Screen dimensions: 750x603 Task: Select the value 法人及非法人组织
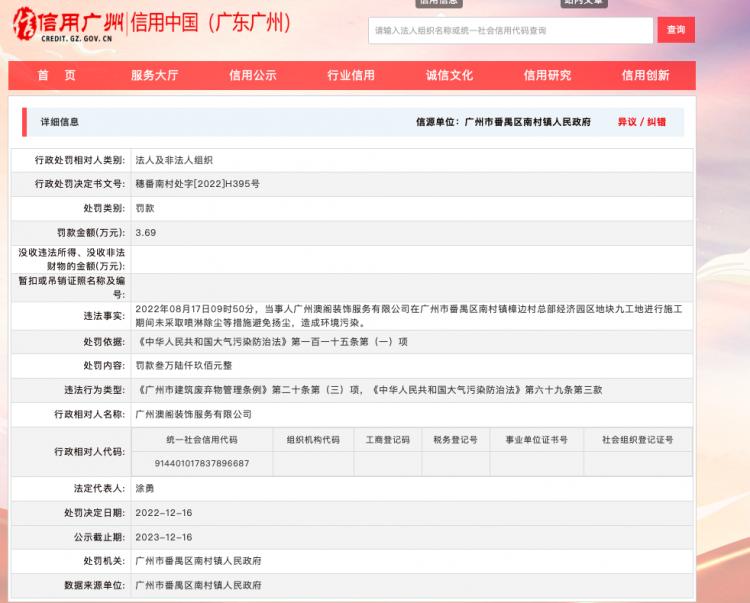174,160
